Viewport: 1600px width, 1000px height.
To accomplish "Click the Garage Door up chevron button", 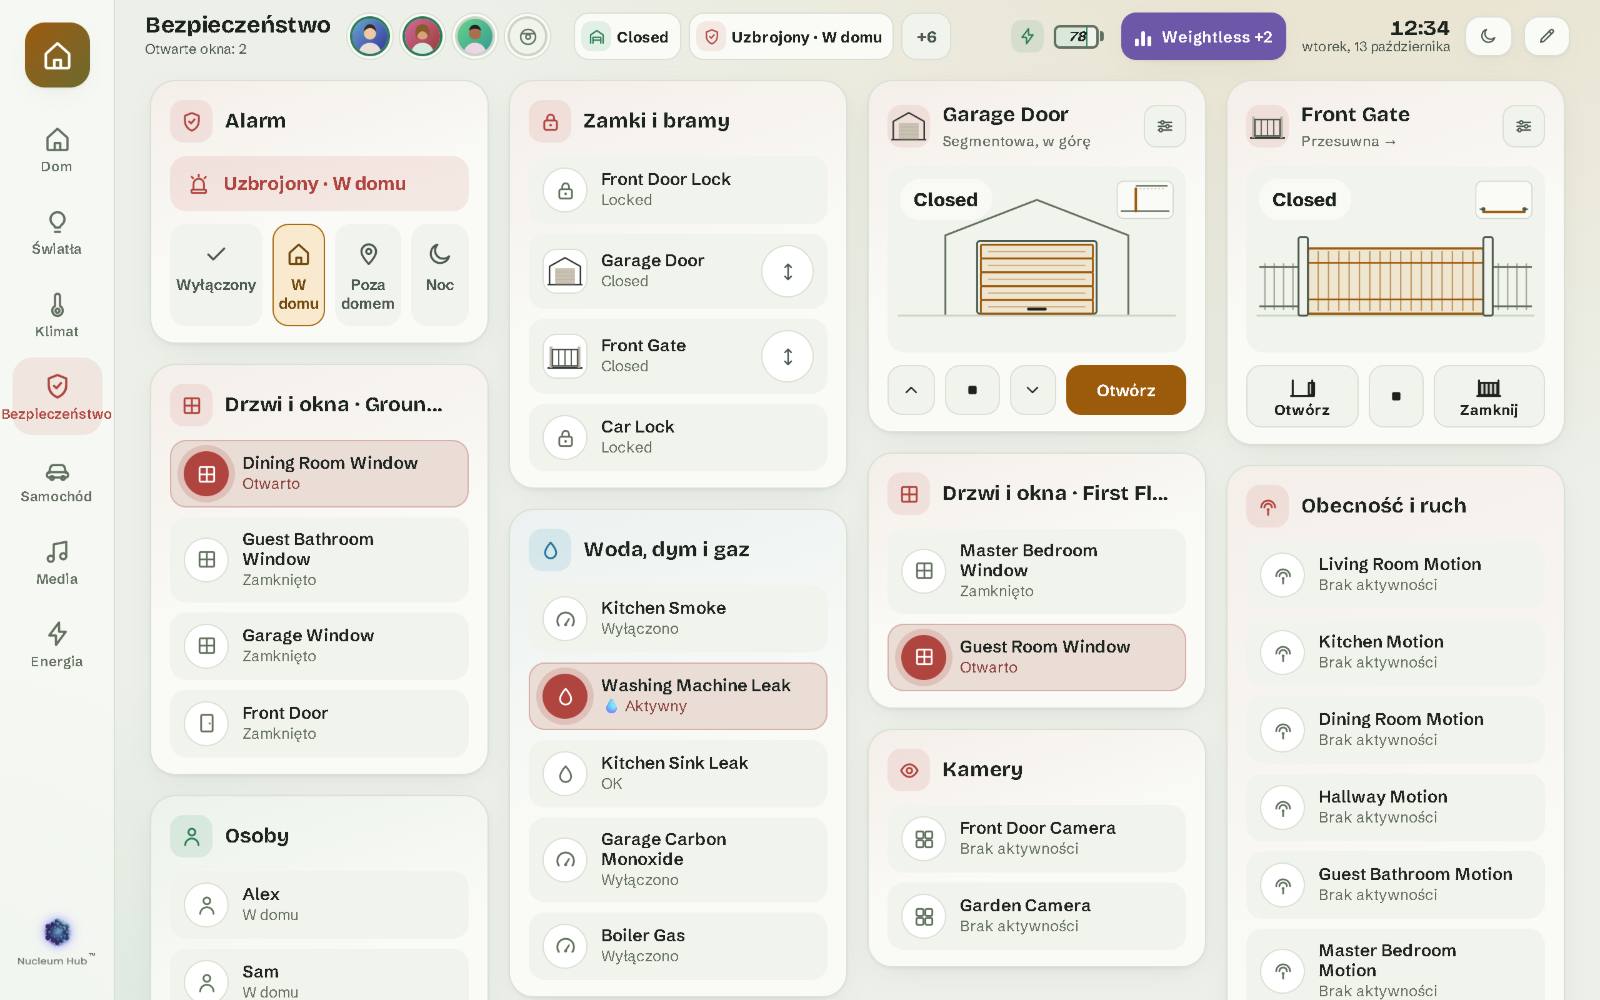I will coord(911,390).
